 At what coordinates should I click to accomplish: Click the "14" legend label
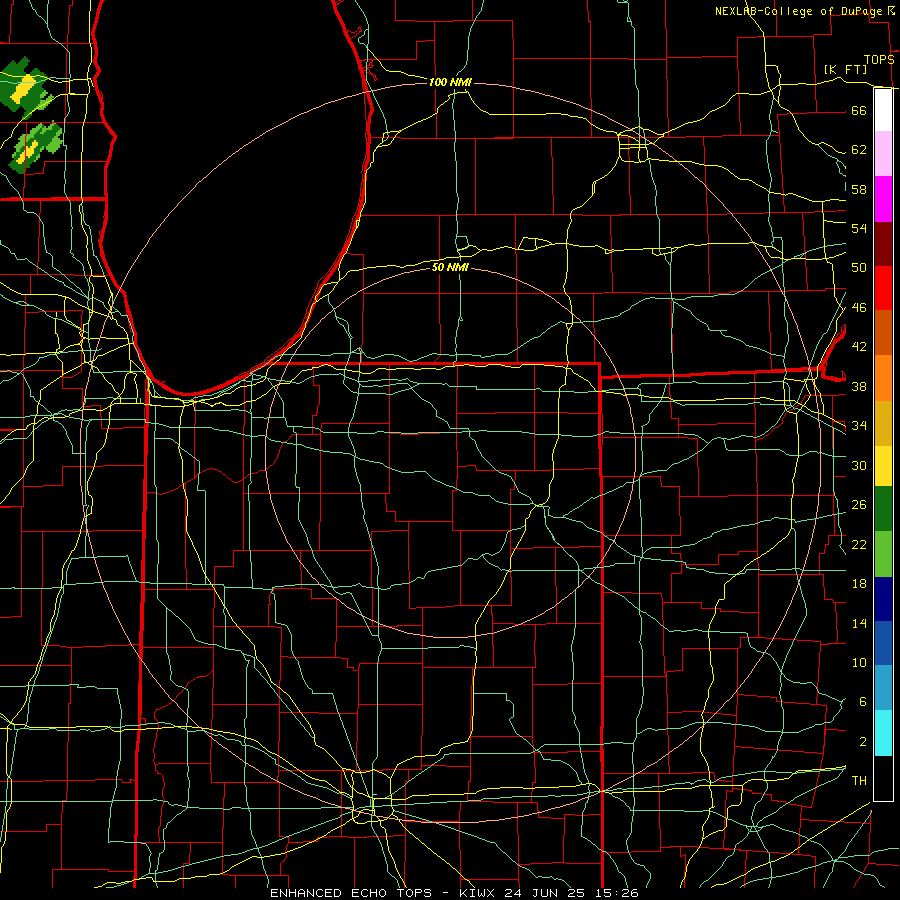coord(859,623)
